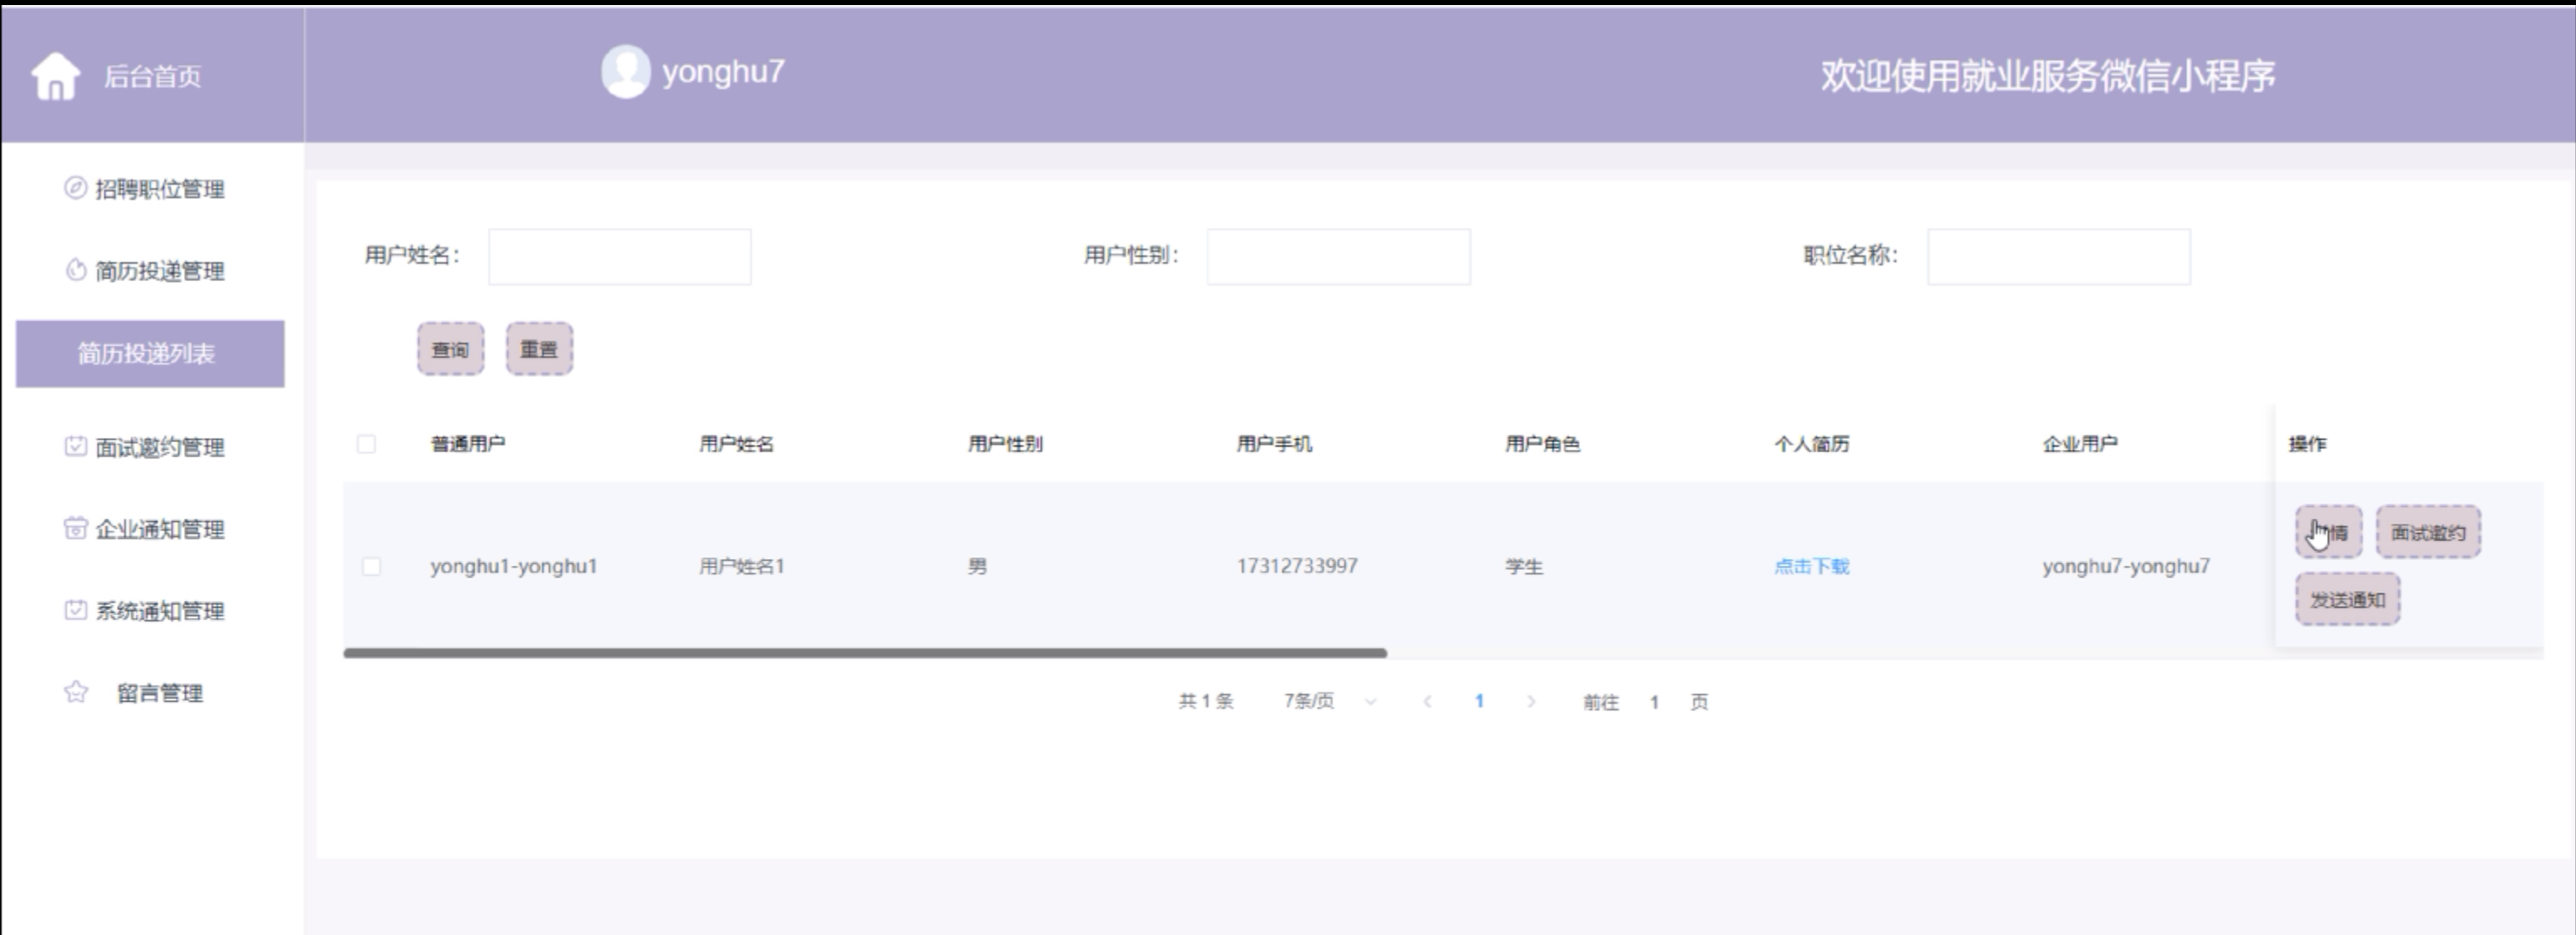This screenshot has height=935, width=2576.
Task: Click the 企业通知管理 sidebar icon
Action: 75,528
